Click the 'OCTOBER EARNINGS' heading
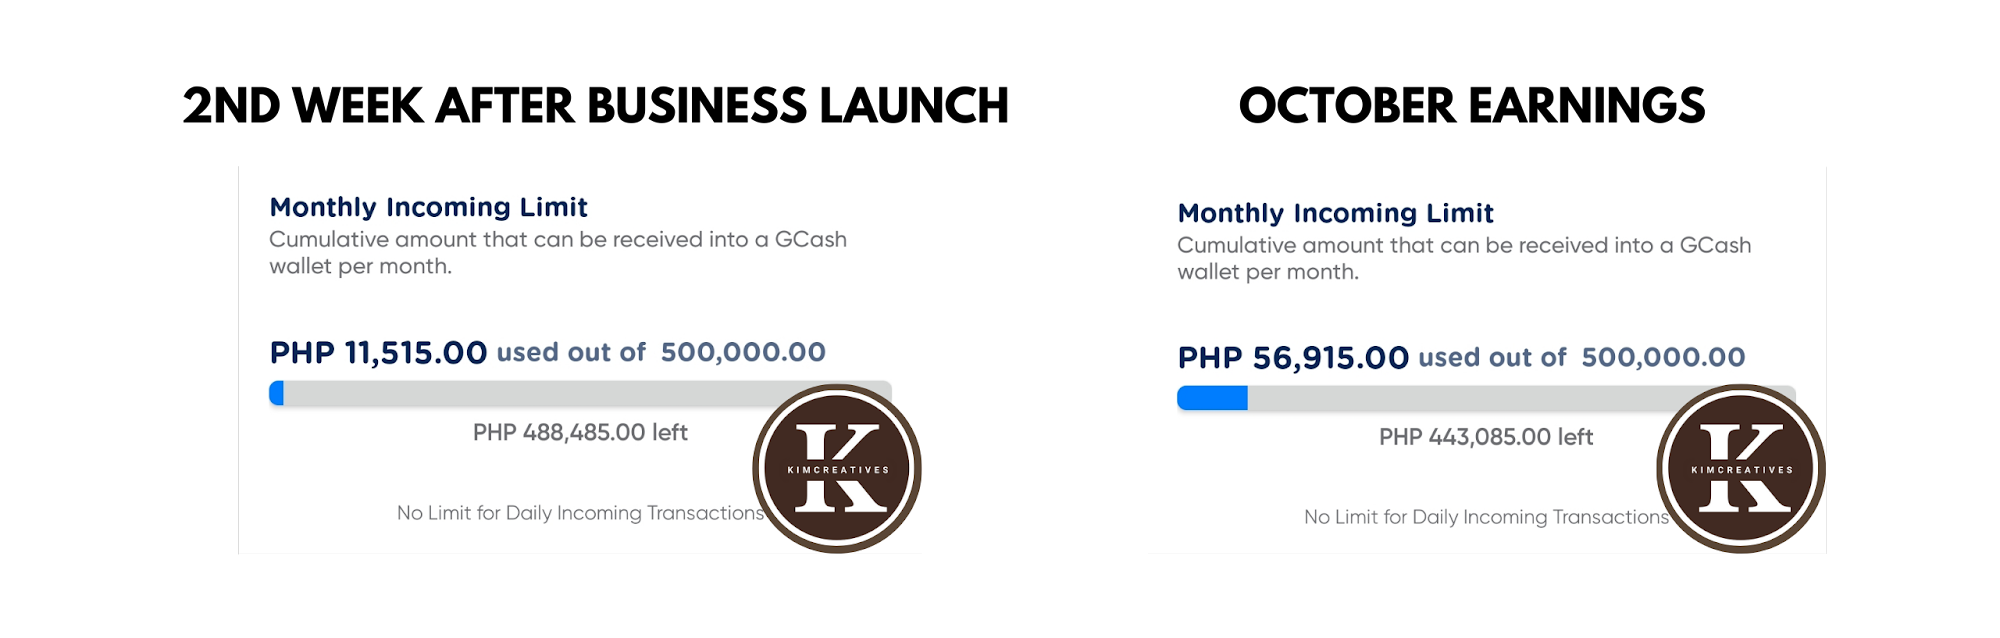 tap(1472, 106)
